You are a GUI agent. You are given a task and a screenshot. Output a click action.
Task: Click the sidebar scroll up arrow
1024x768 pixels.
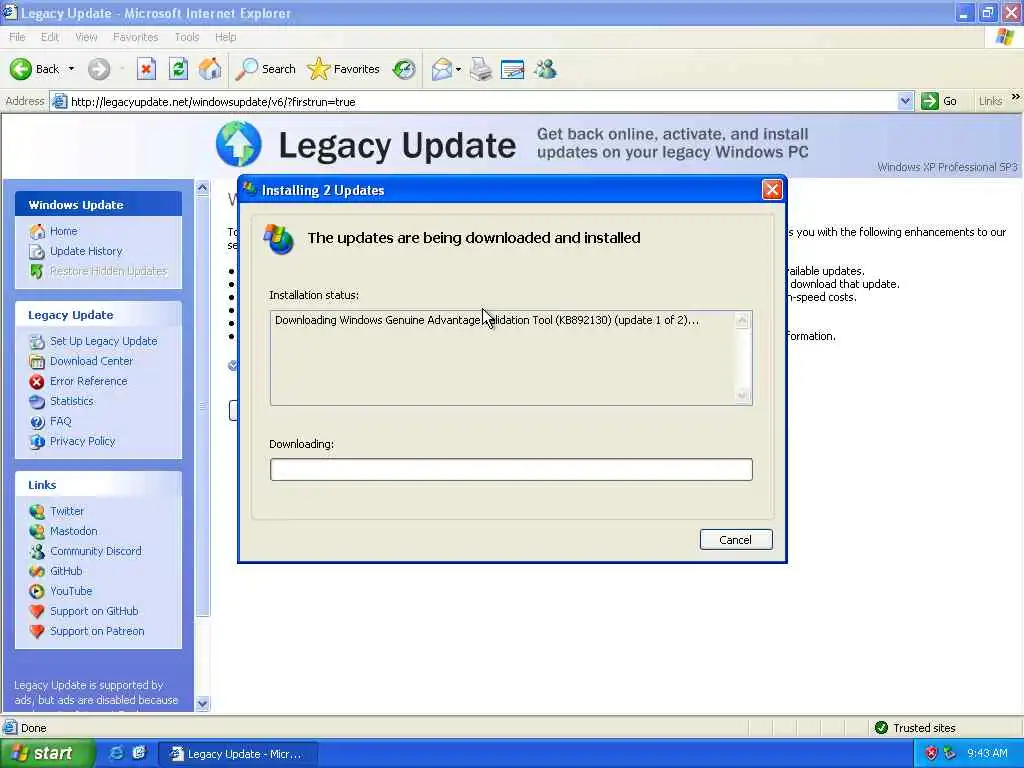tap(202, 188)
